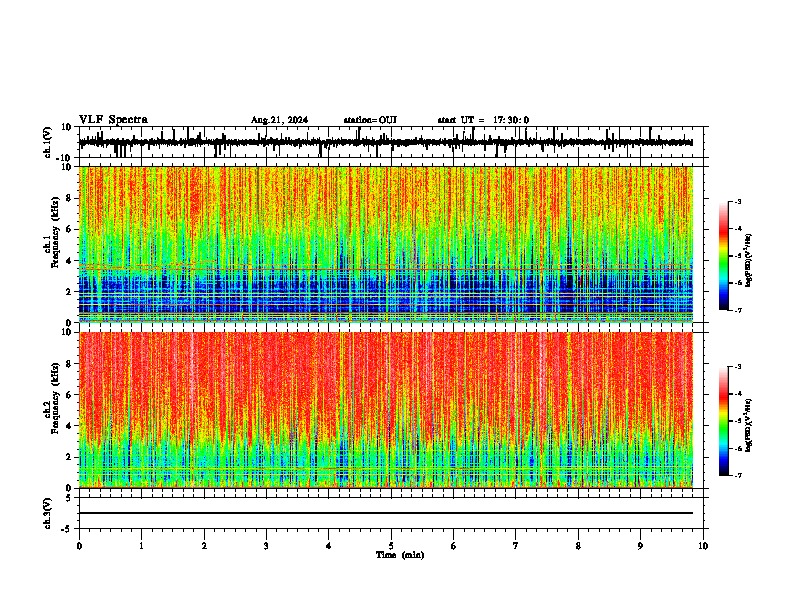Click the "8" kHz tick of ch.1 spectrogram
This screenshot has width=792, height=612.
69,198
